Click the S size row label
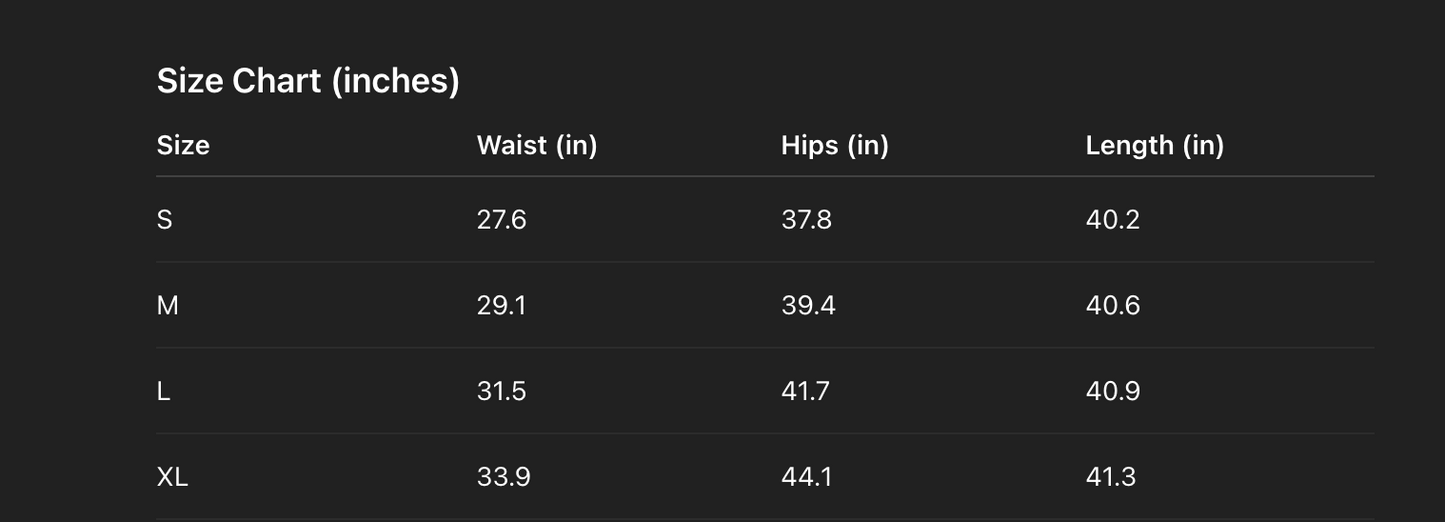The width and height of the screenshot is (1445, 522). [165, 220]
